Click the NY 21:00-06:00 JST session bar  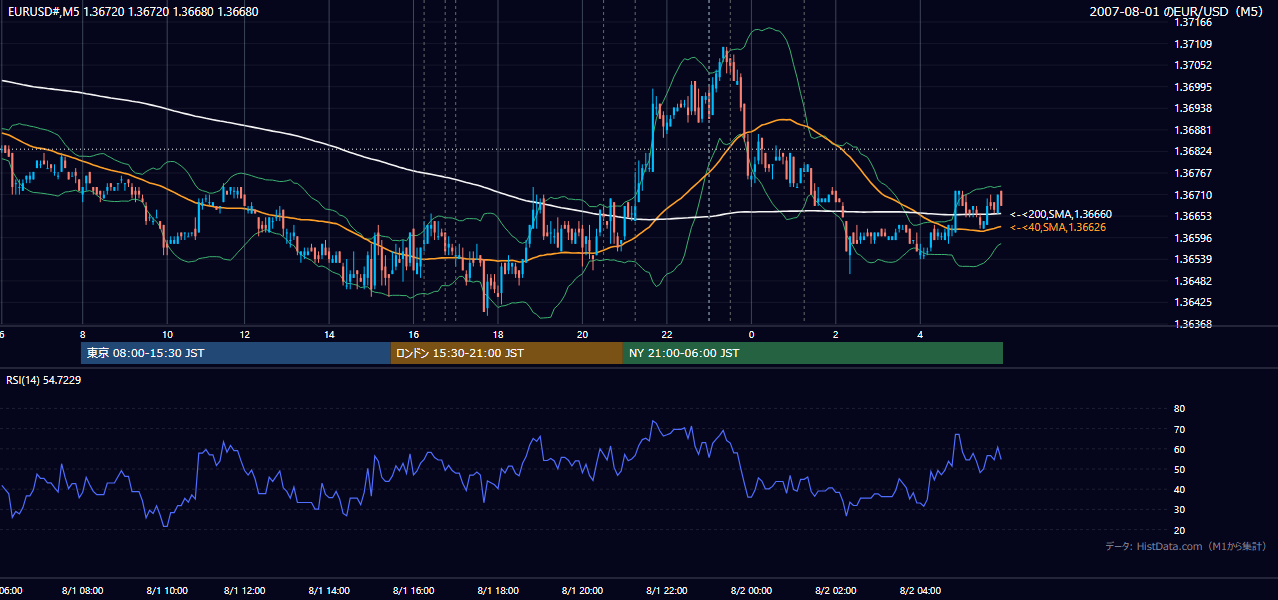pos(813,353)
